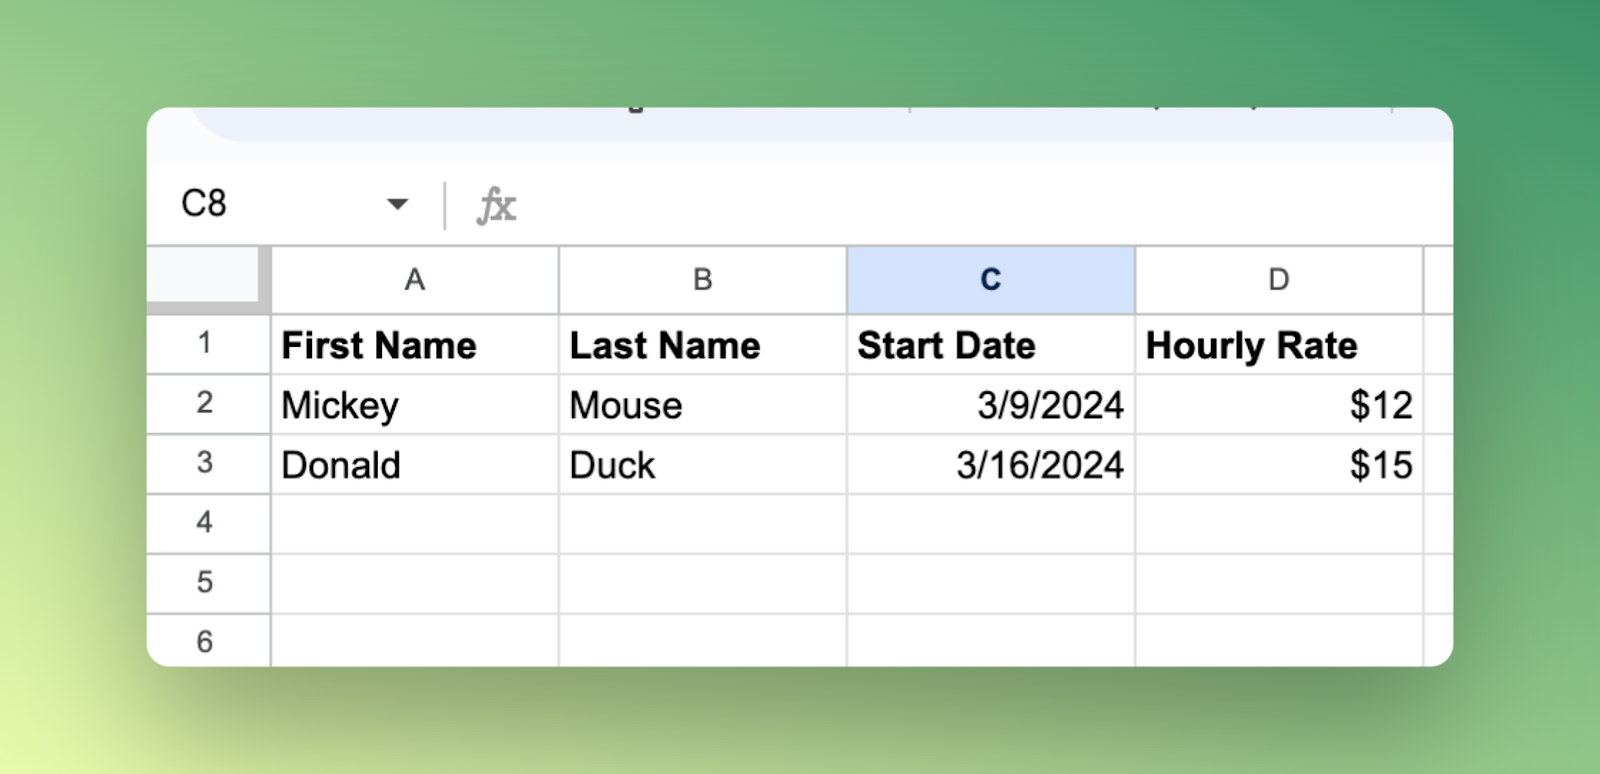Click the Hourly Rate header cell
This screenshot has width=1600, height=774.
[x=1279, y=345]
